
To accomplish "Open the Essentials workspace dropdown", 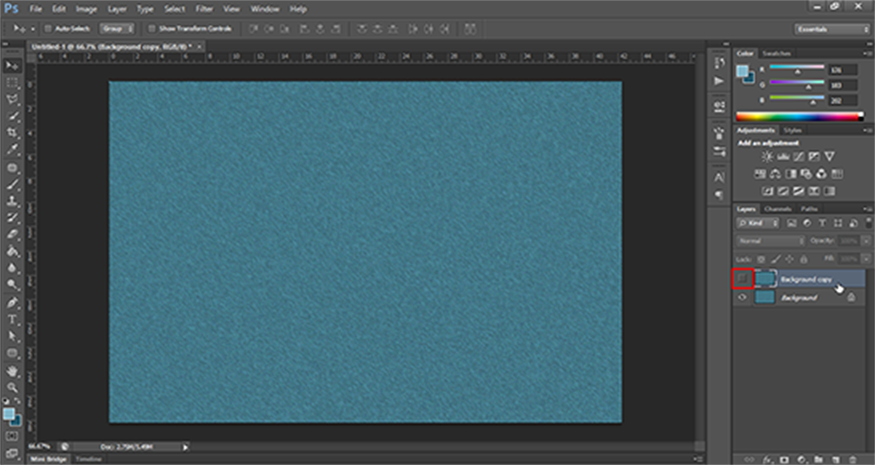I will point(831,29).
